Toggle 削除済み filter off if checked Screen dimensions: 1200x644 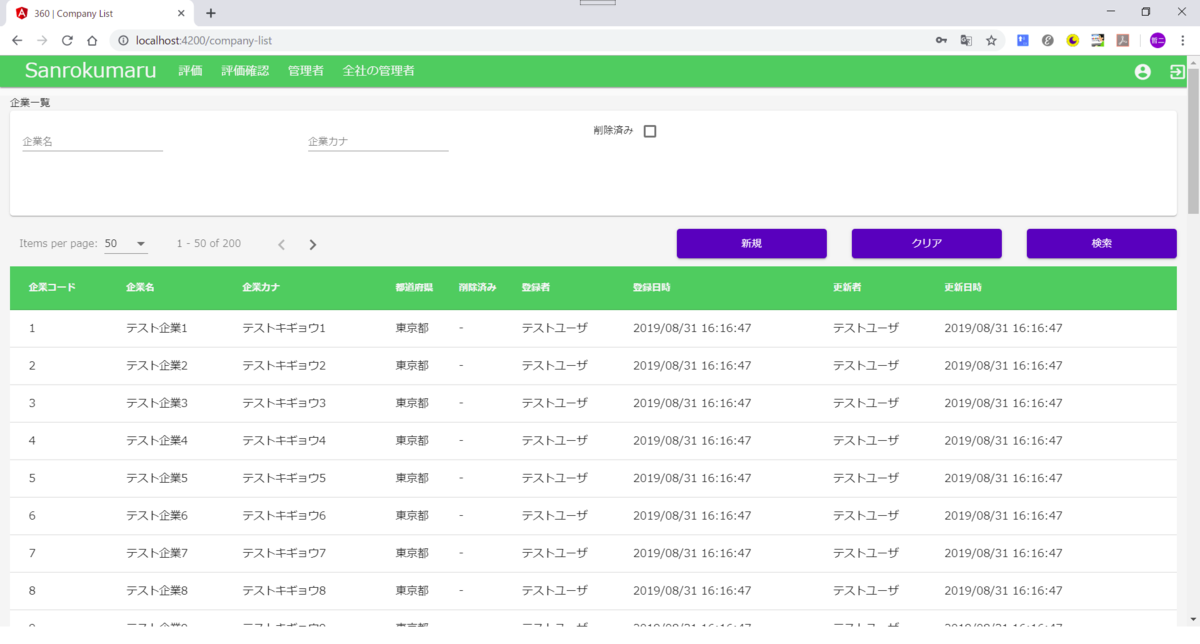point(649,130)
